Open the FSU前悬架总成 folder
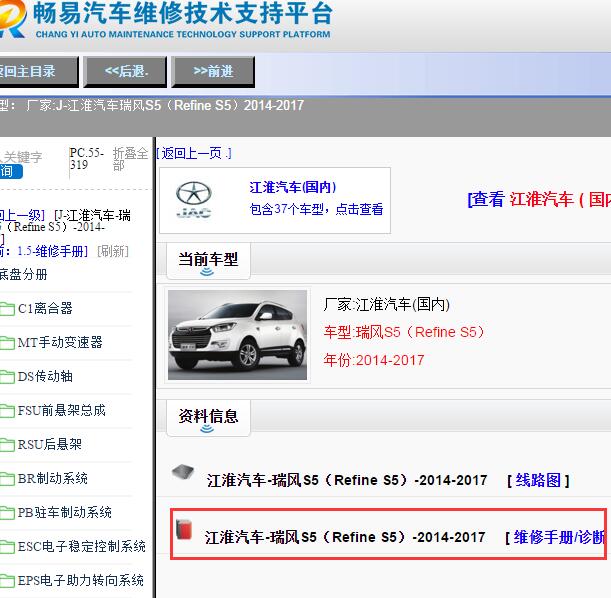 click(62, 410)
